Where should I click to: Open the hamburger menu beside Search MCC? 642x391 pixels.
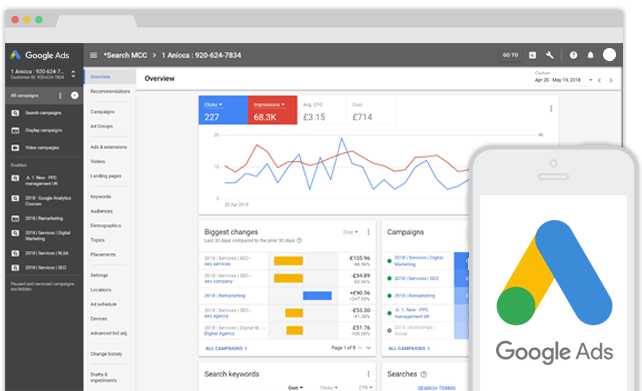click(x=93, y=55)
